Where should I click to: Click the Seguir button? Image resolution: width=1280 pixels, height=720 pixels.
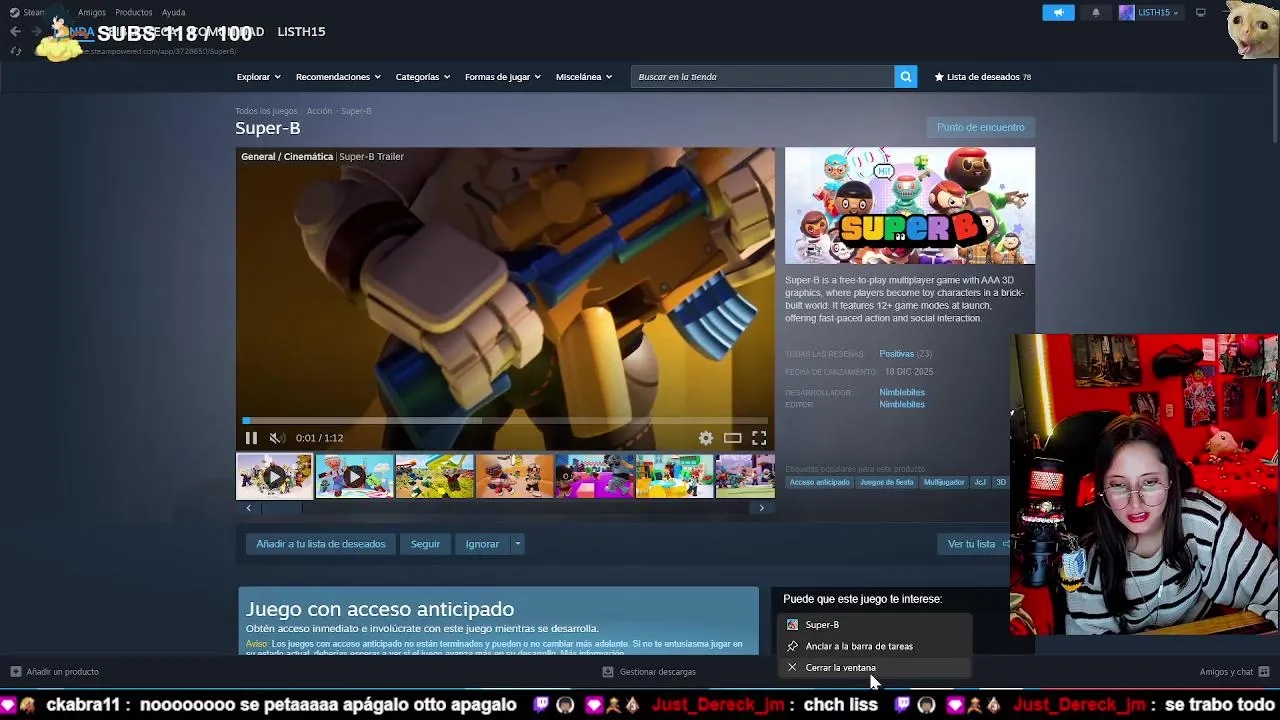coord(425,544)
